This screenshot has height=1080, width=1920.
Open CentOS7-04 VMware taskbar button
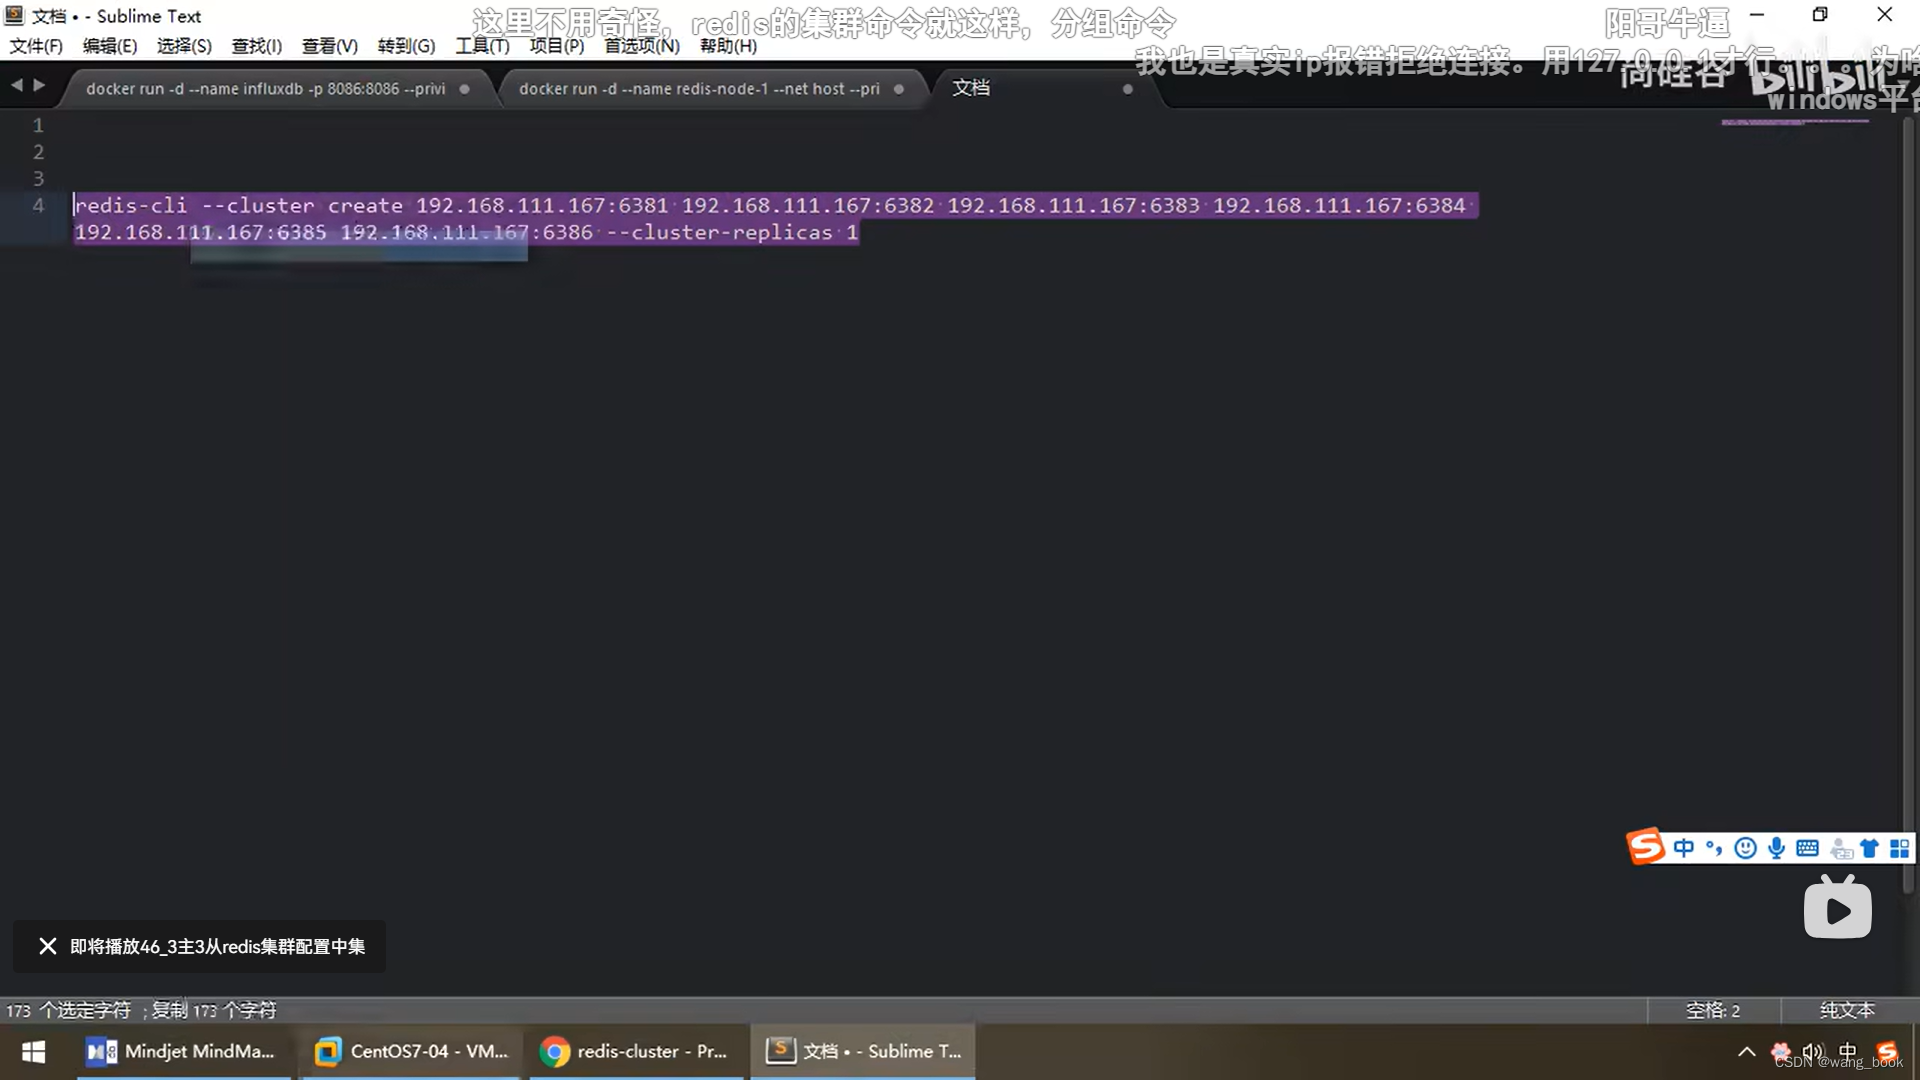412,1051
